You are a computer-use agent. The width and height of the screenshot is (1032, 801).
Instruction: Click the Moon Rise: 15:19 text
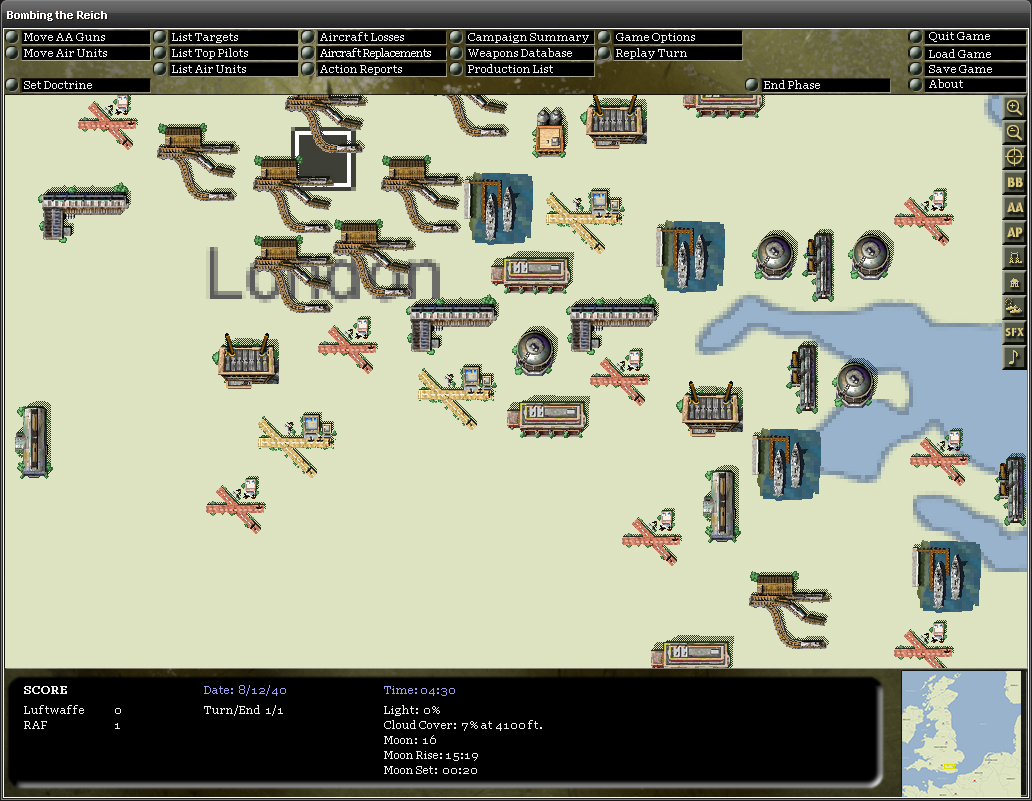pos(431,756)
